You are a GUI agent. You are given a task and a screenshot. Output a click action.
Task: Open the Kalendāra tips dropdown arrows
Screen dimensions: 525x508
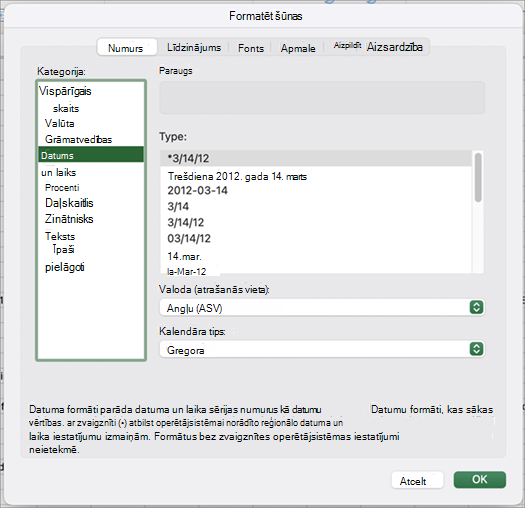(476, 349)
